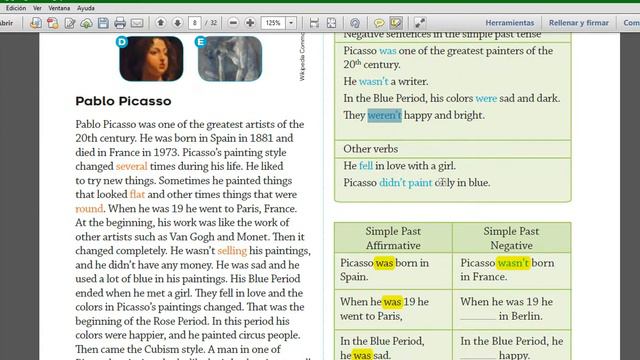Click the 'Simple Past Negative' header cell
The image size is (640, 360).
coord(511,238)
